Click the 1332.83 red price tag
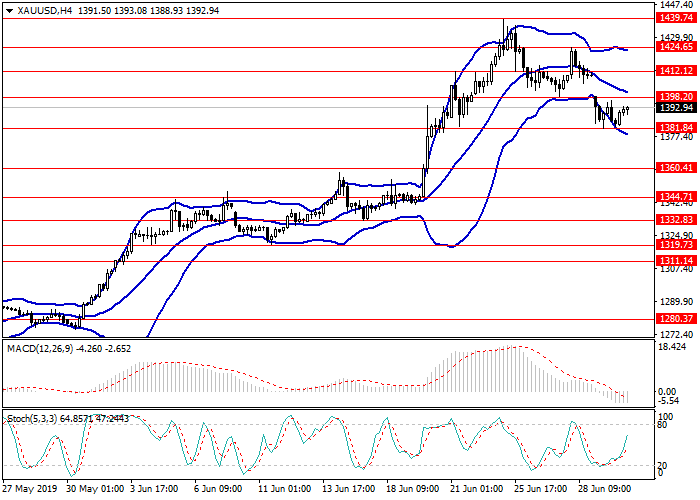This screenshot has height=500, width=700. click(x=674, y=219)
